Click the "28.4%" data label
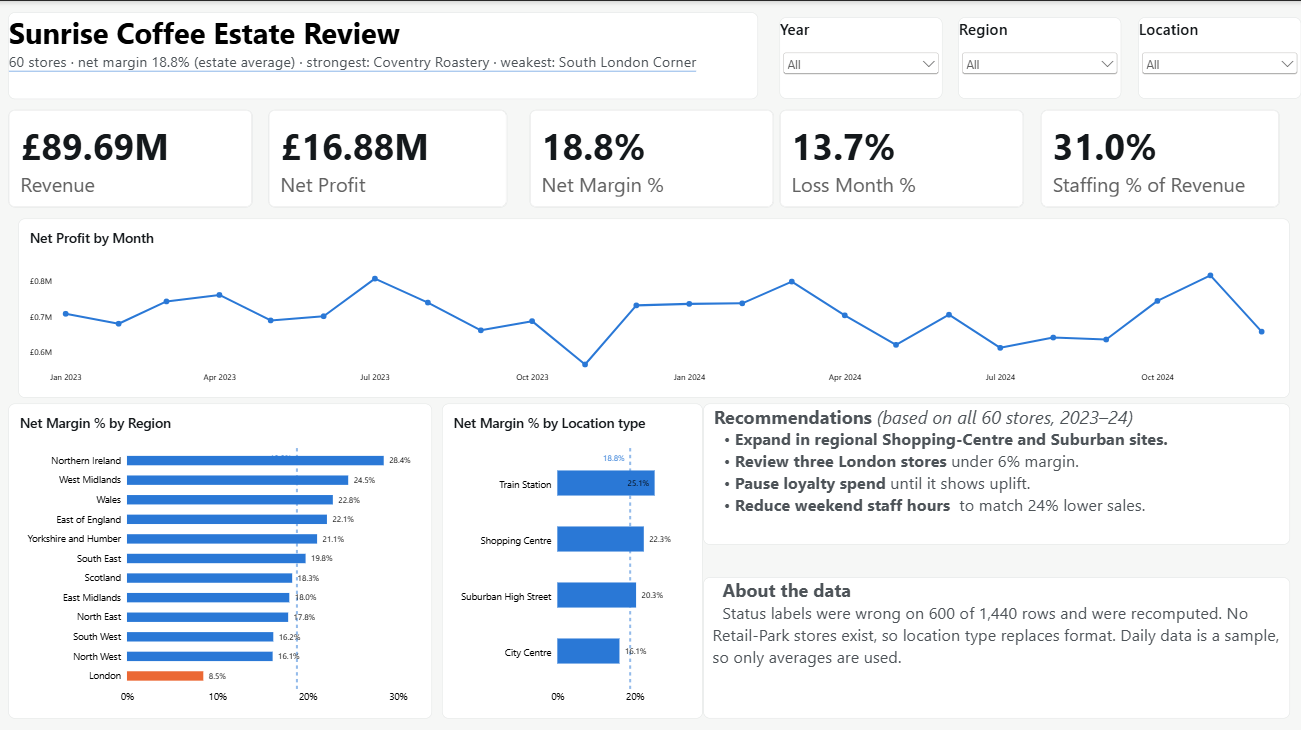 click(x=400, y=461)
